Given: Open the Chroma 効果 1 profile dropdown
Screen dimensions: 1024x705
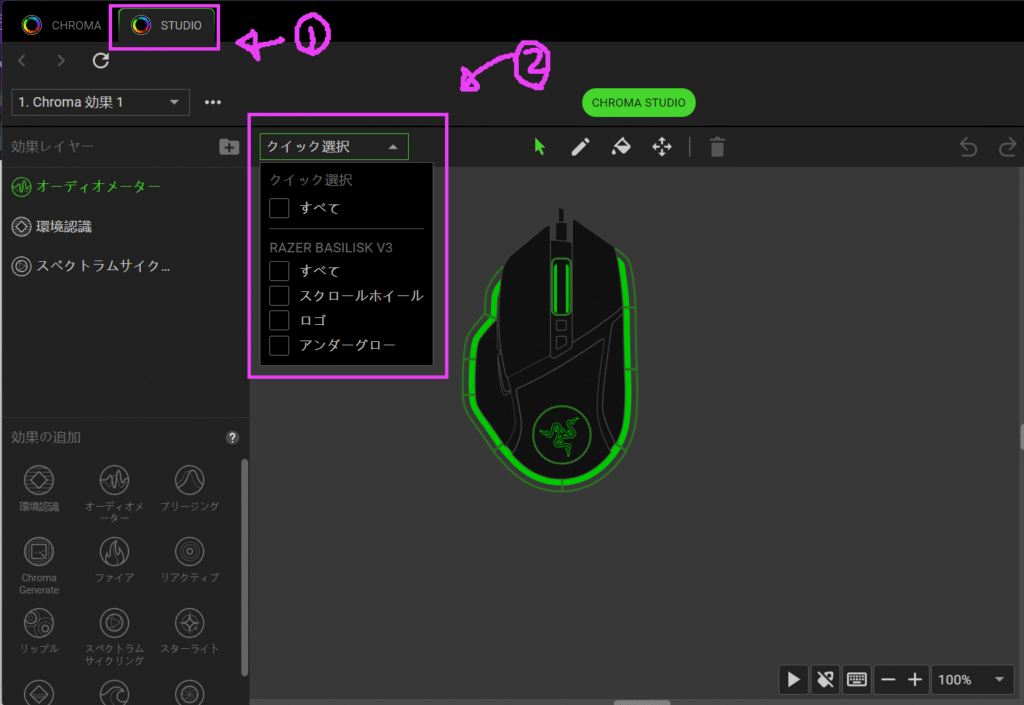Looking at the screenshot, I should pos(101,102).
